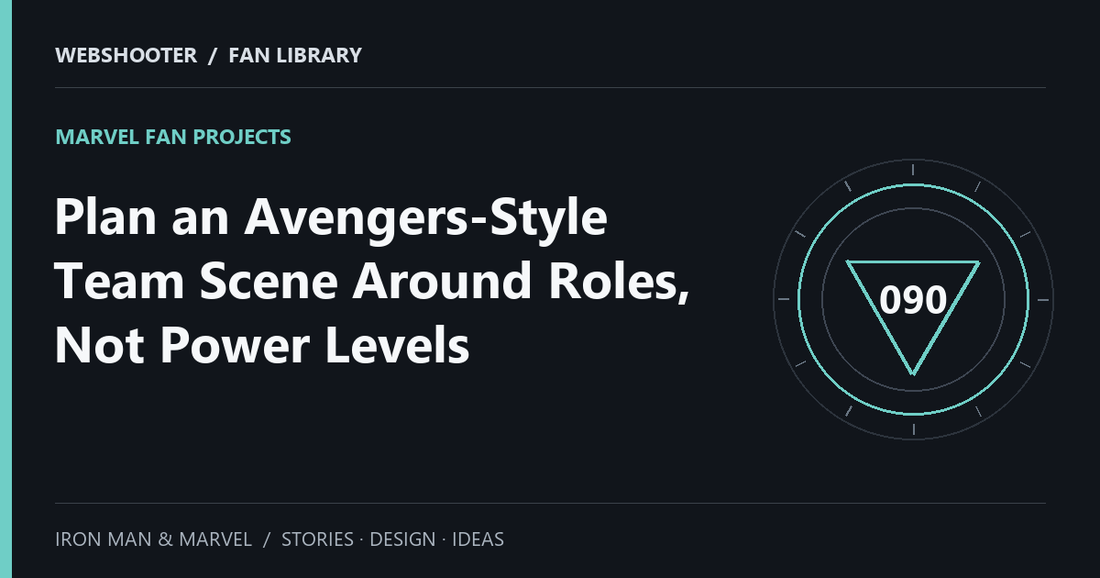Select the MARVEL FAN PROJECTS category label
1100x578 pixels.
click(173, 137)
